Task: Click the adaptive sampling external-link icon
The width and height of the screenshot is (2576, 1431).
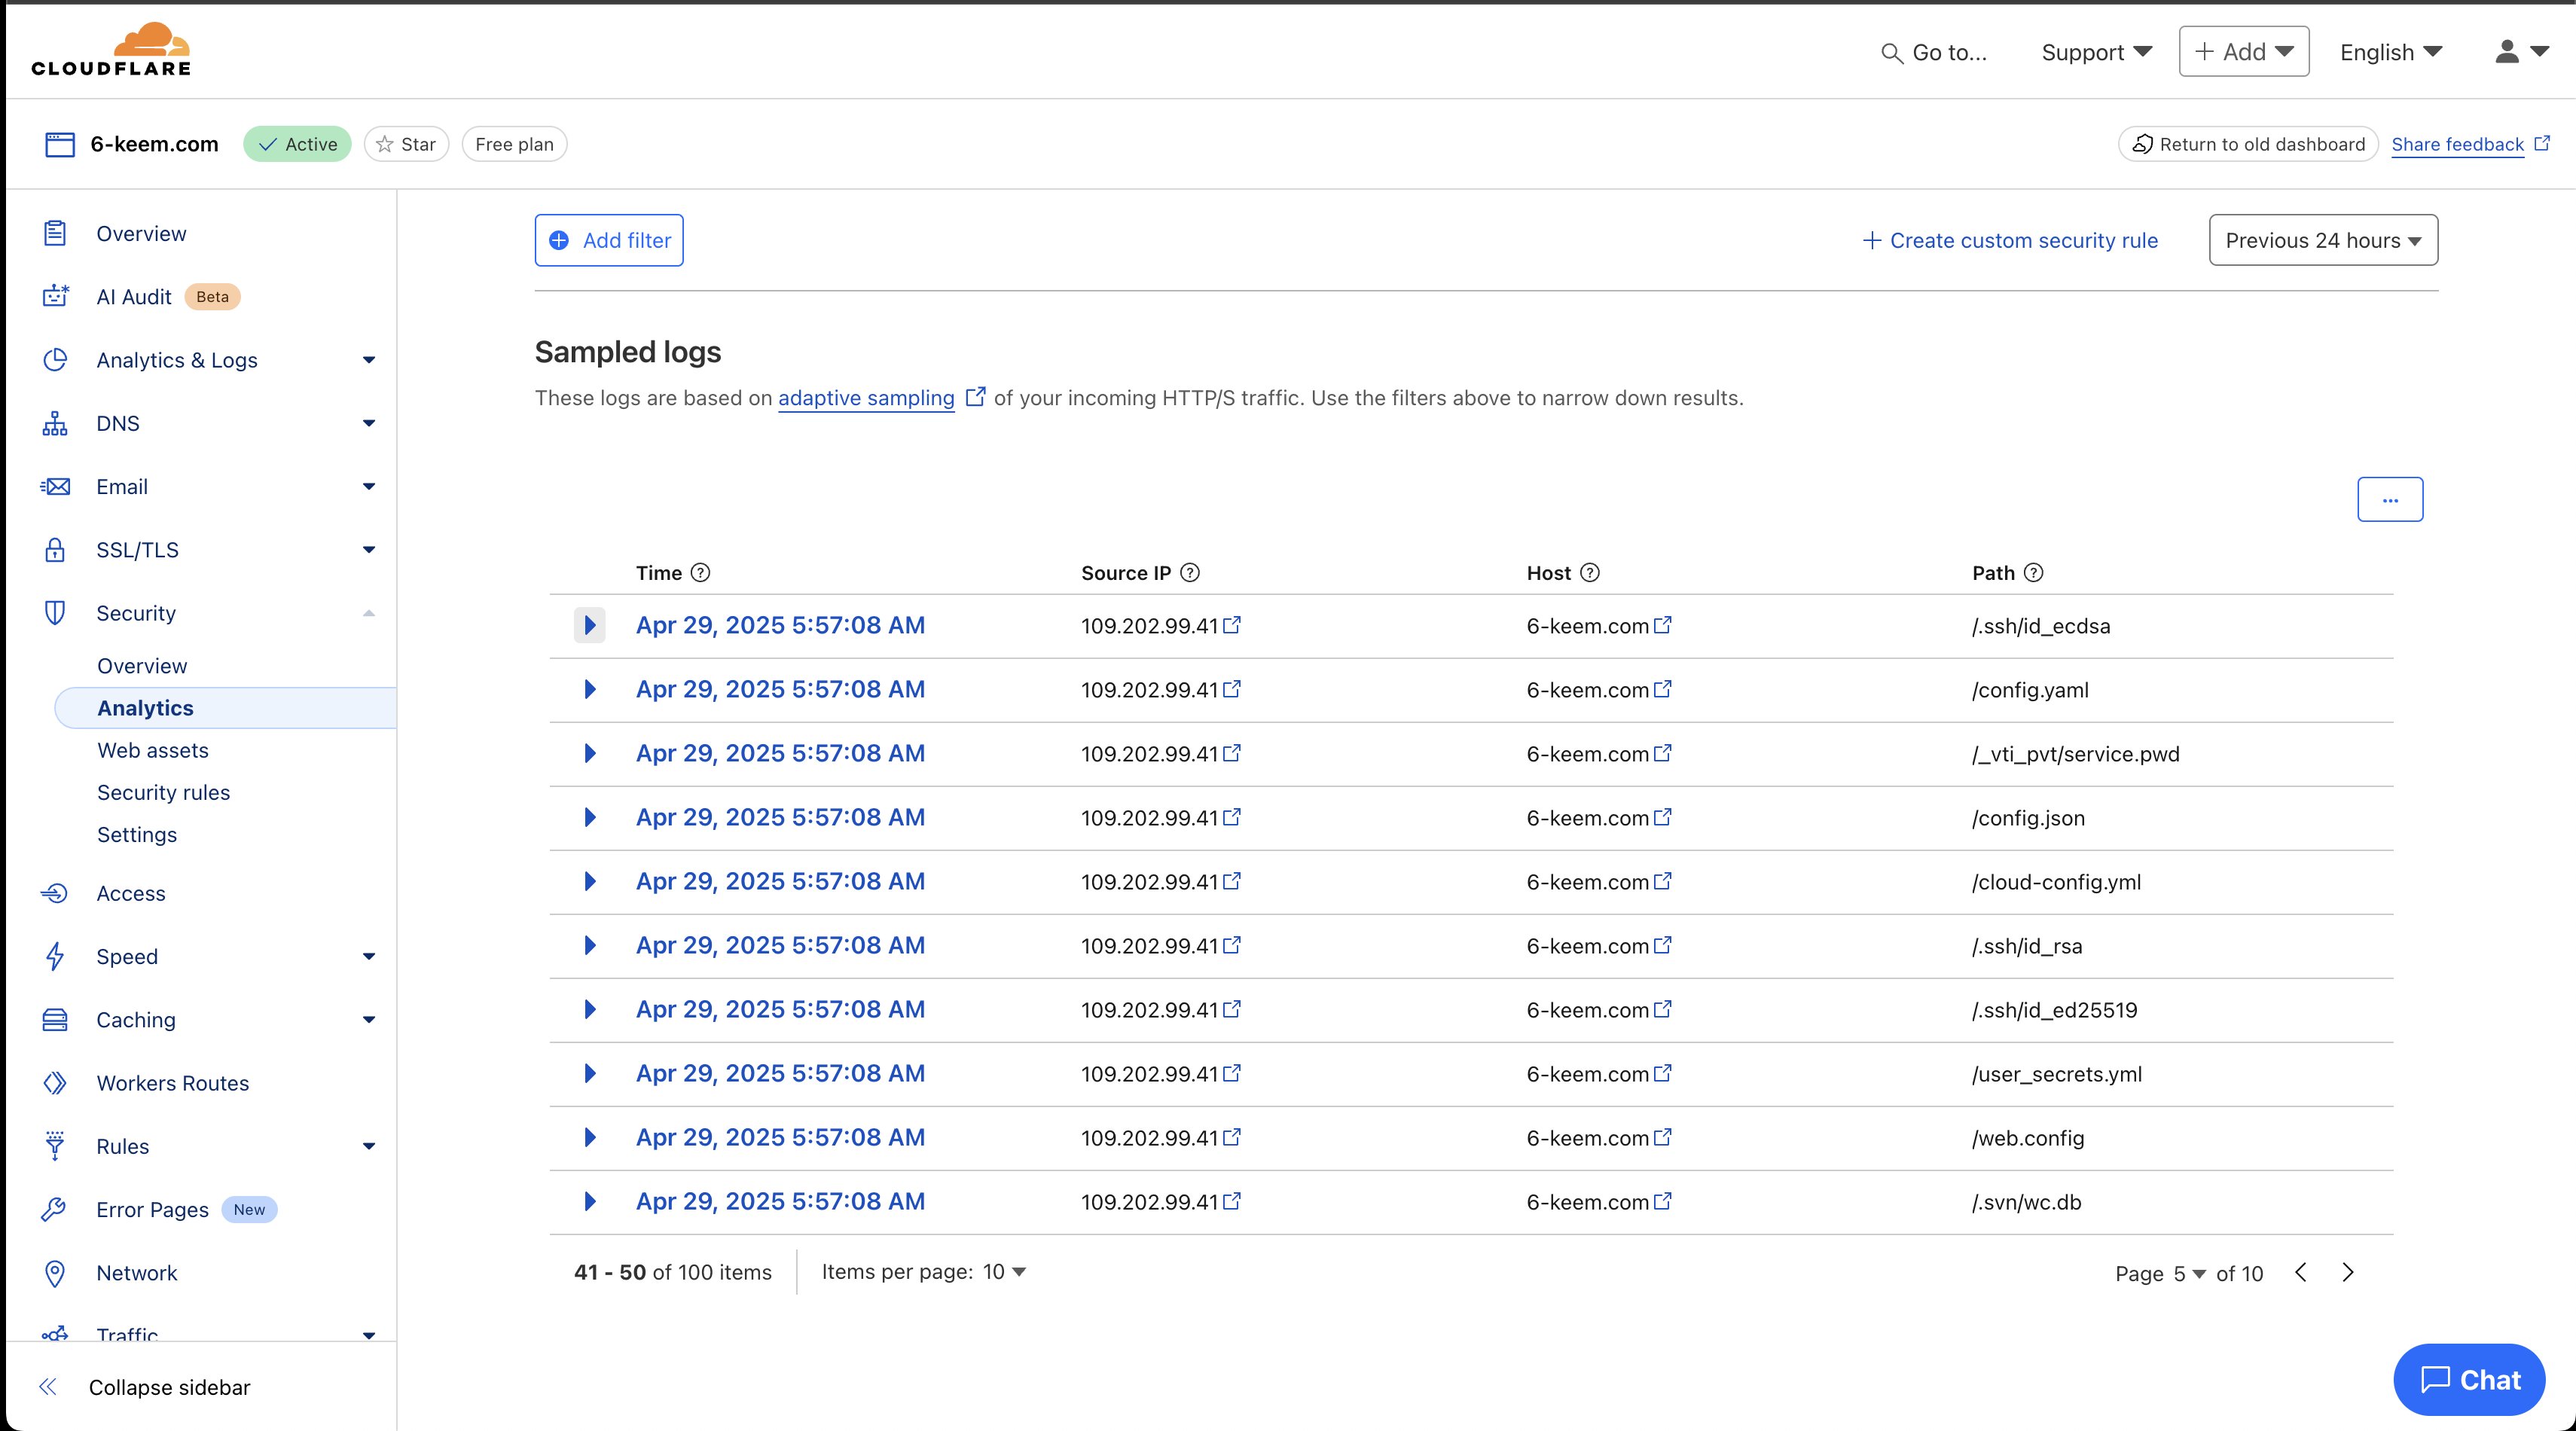Action: click(975, 397)
